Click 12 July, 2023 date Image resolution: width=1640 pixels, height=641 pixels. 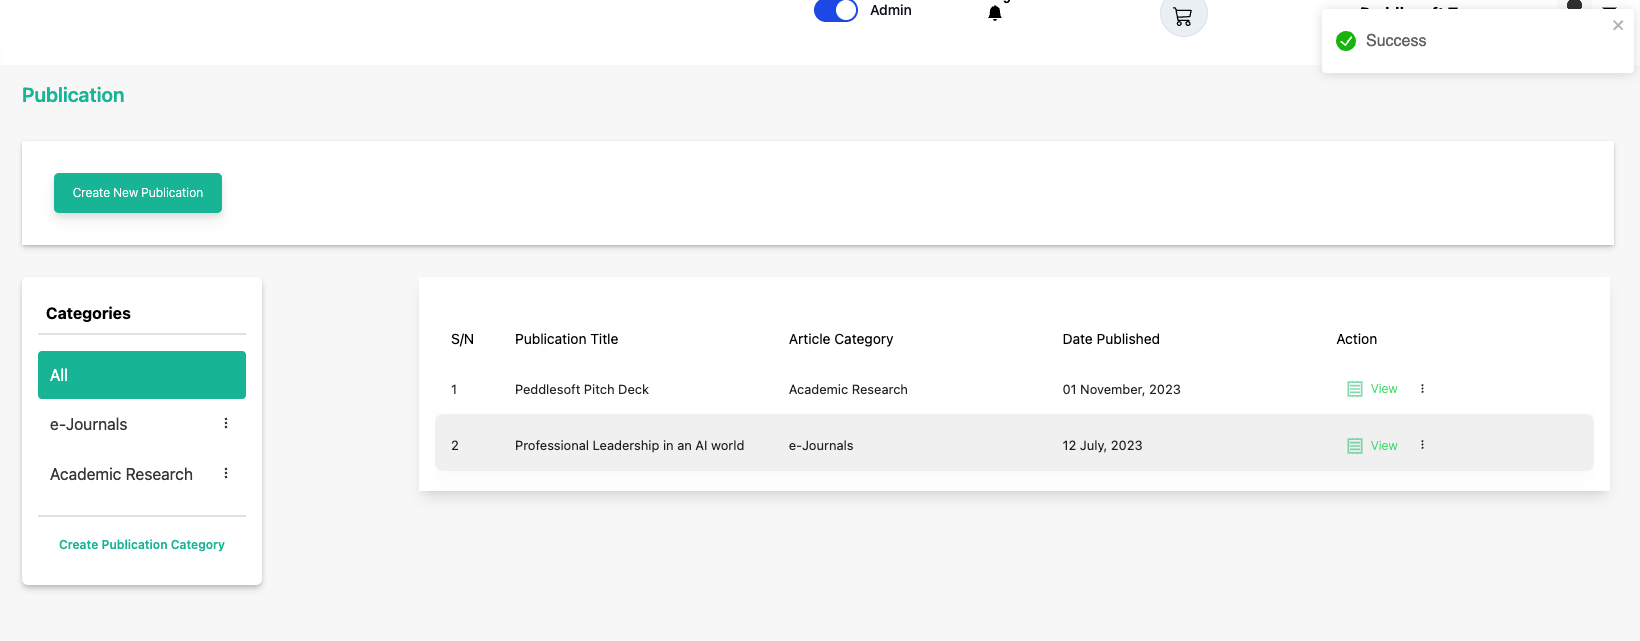1102,446
